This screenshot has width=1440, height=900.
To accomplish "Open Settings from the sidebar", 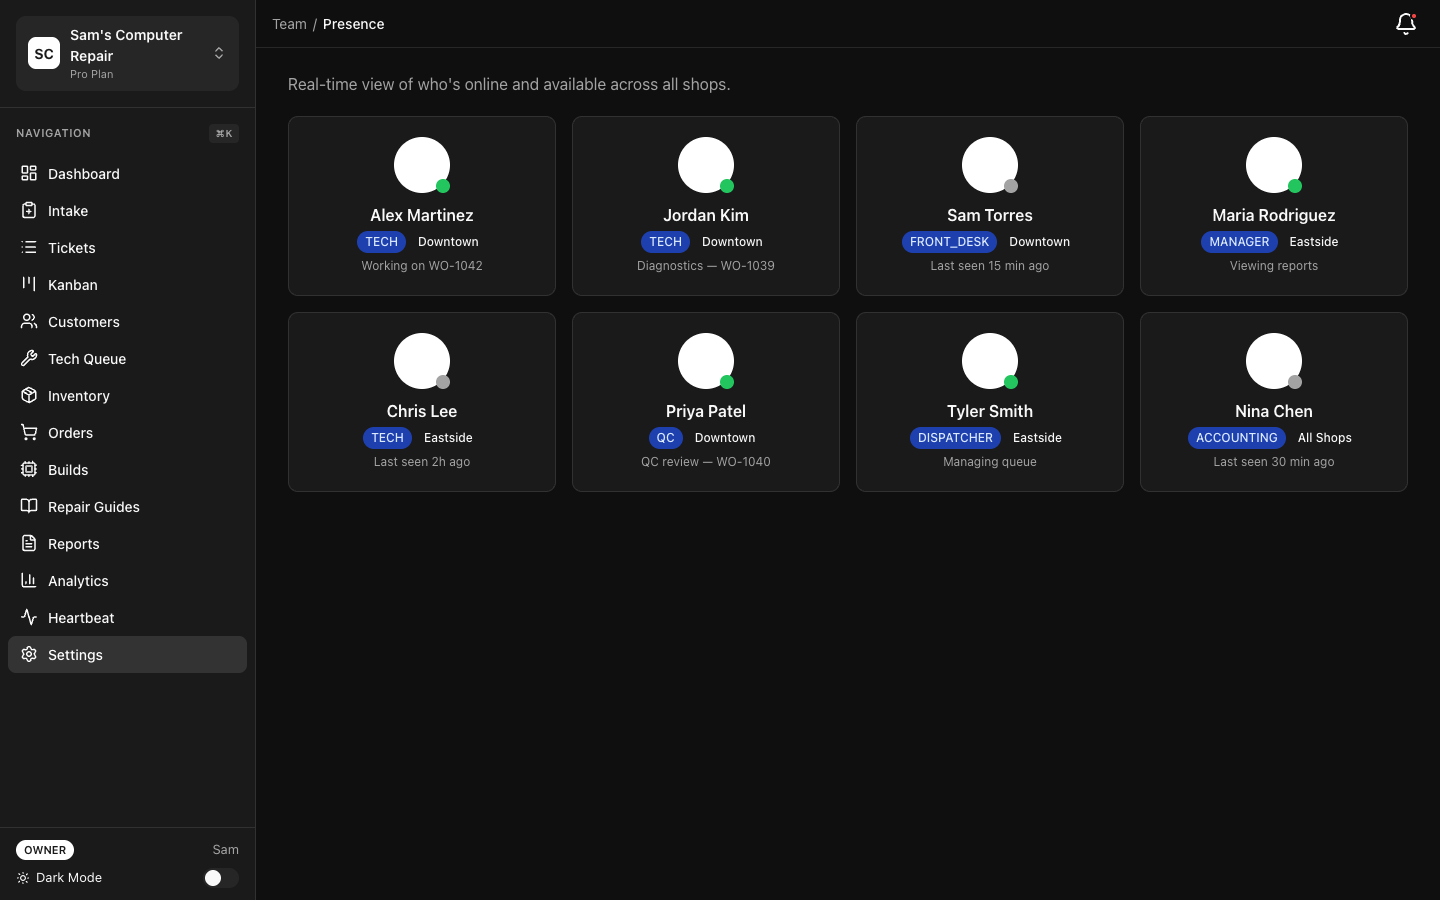I will [x=75, y=655].
